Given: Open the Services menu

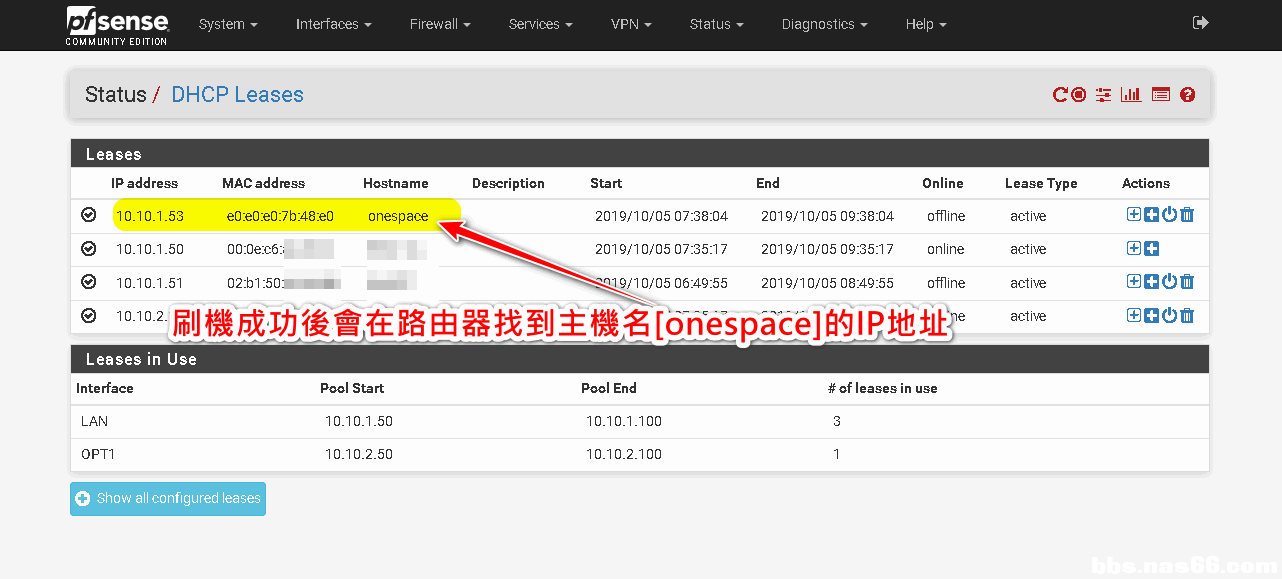Looking at the screenshot, I should (541, 24).
